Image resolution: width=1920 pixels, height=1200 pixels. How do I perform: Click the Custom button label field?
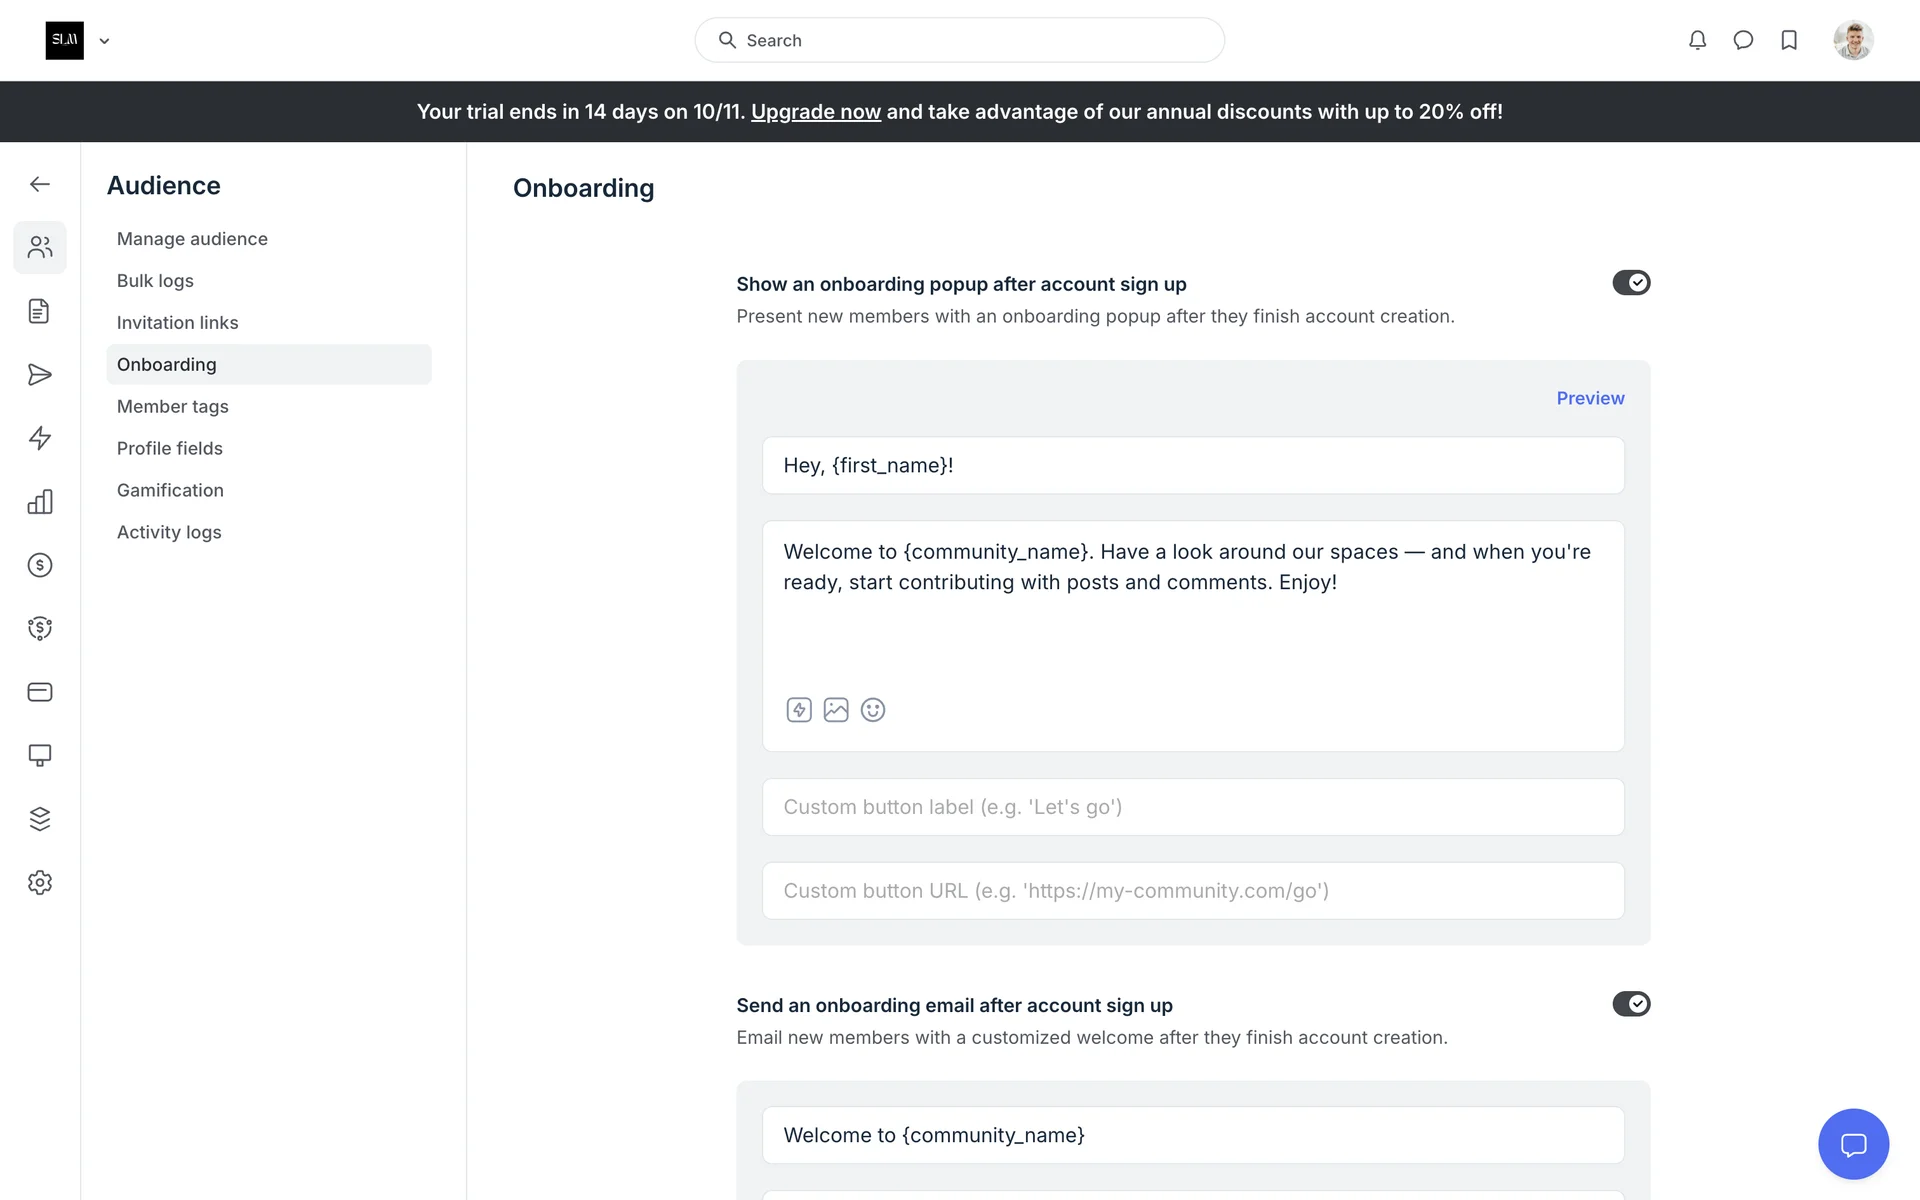click(1192, 807)
